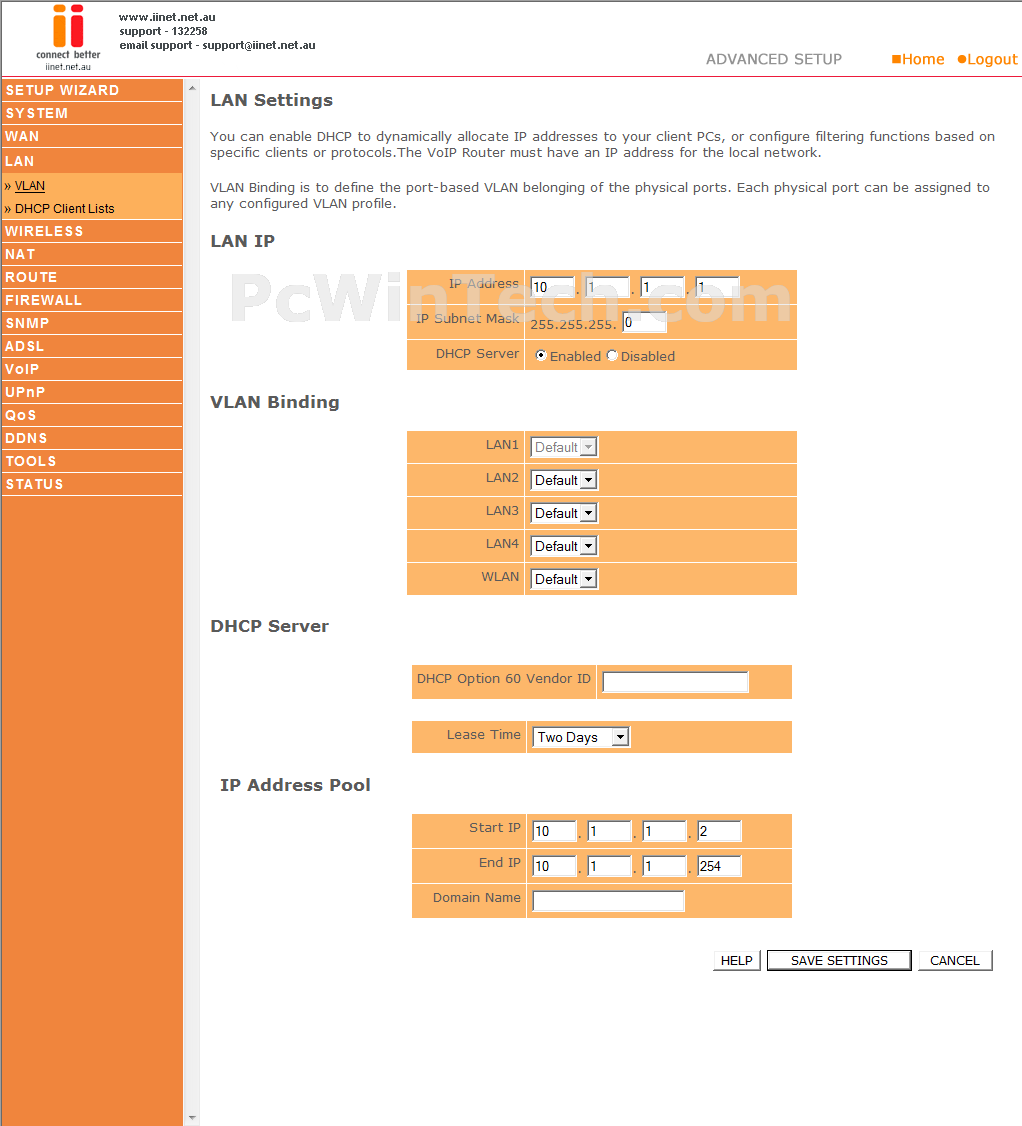The image size is (1022, 1126).
Task: Click the IP Subnet Mask last octet field
Action: [x=644, y=322]
